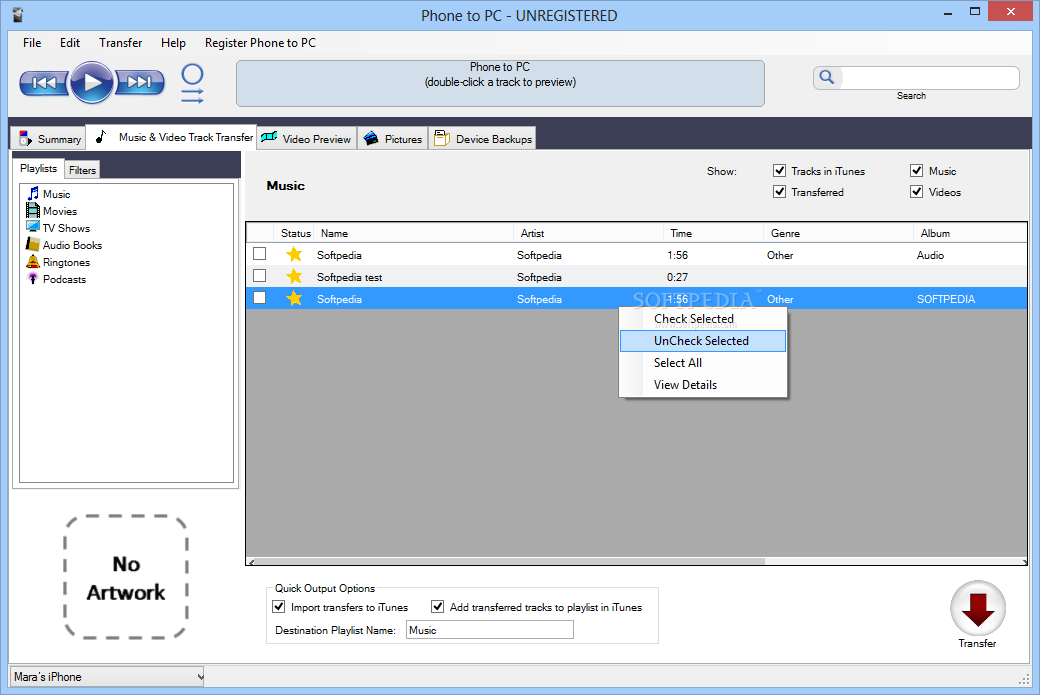Check the Audio album track checkbox
The width and height of the screenshot is (1040, 695).
(259, 254)
